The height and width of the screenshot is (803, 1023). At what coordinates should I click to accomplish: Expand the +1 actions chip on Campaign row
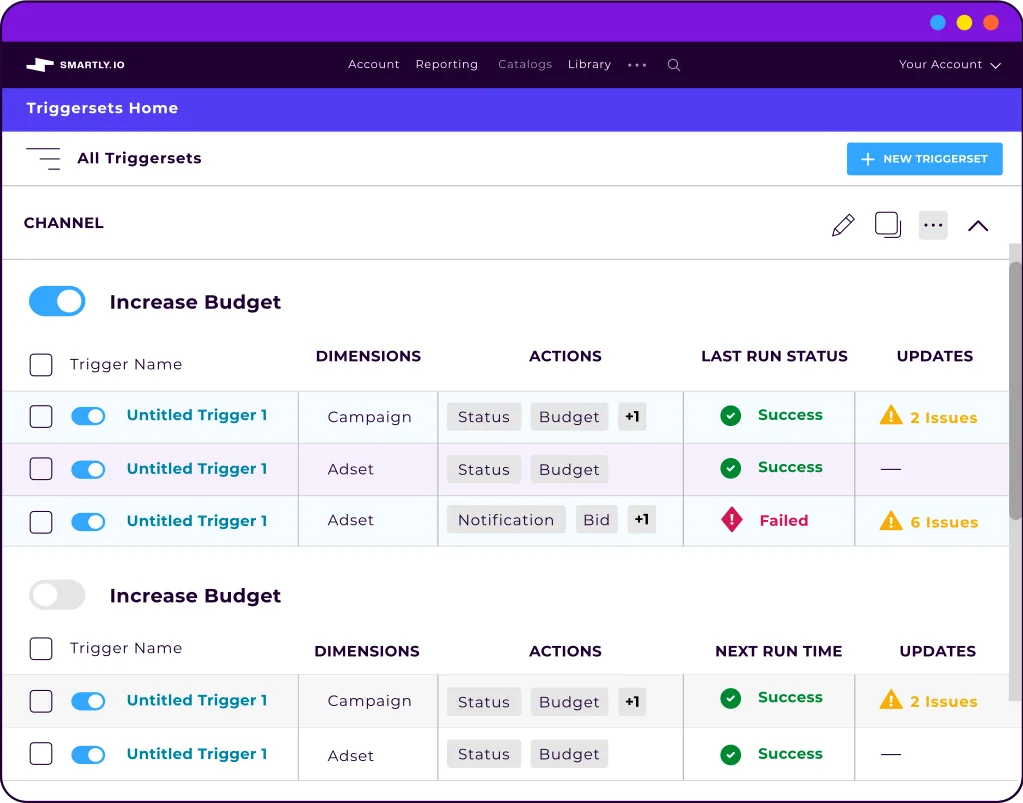[x=632, y=417]
